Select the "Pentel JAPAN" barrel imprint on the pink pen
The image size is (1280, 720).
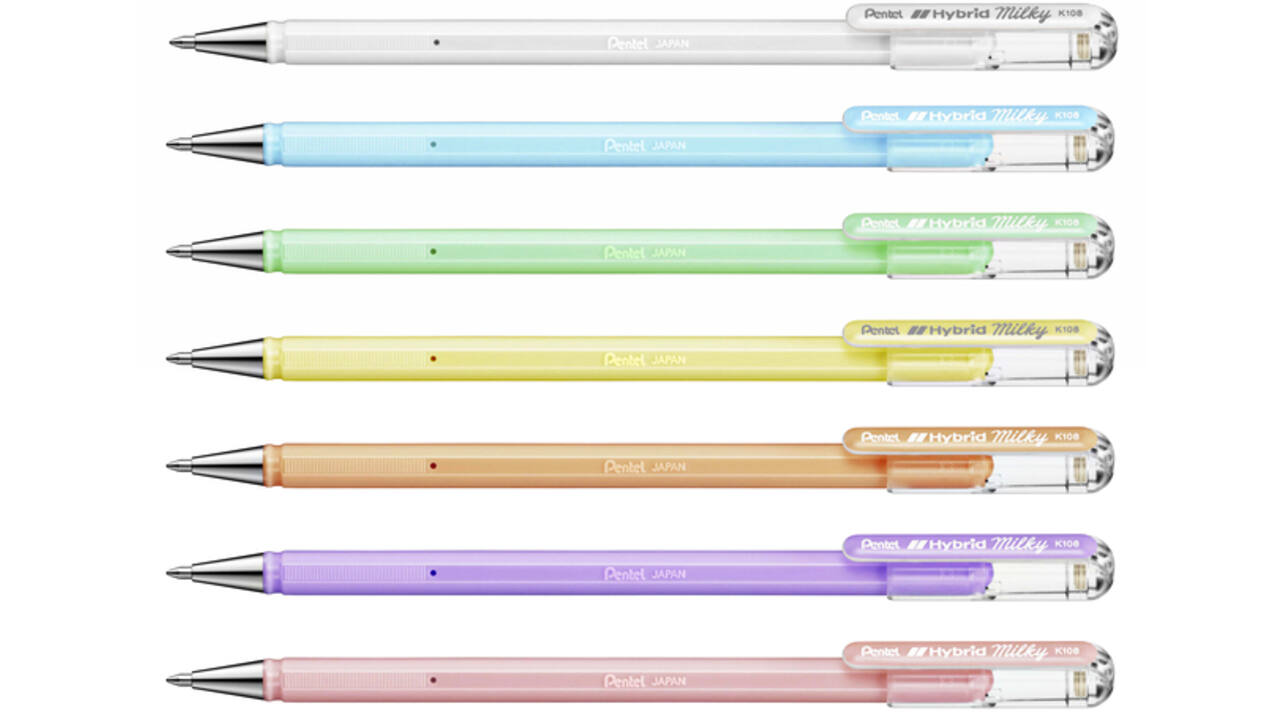[x=645, y=681]
